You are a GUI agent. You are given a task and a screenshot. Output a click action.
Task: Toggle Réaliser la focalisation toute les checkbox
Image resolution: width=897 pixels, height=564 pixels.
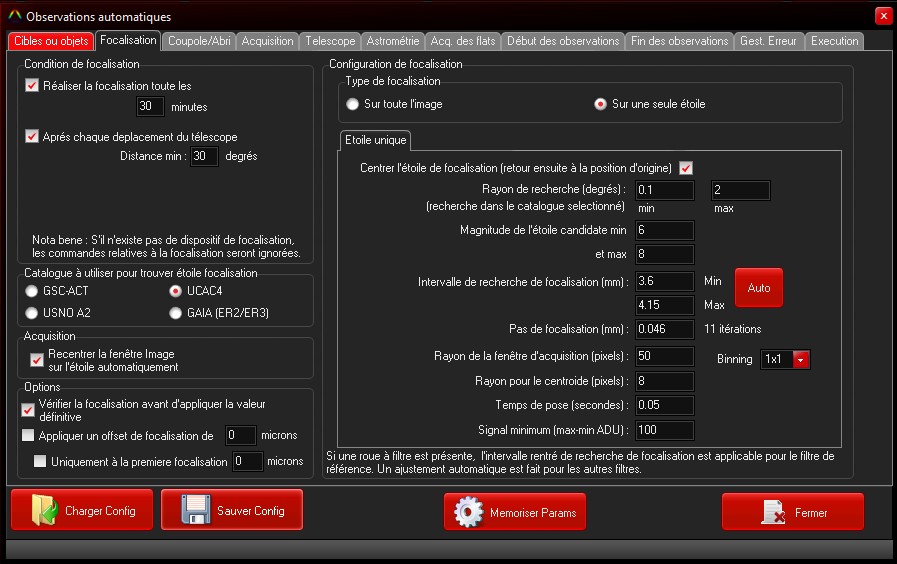(x=32, y=86)
